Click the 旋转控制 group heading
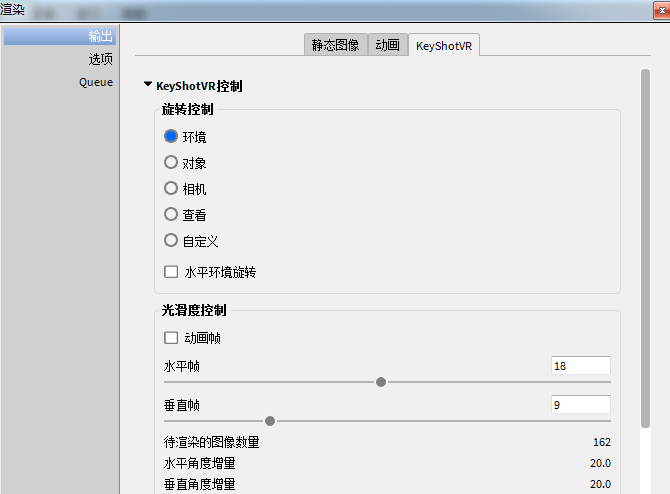 tap(188, 109)
